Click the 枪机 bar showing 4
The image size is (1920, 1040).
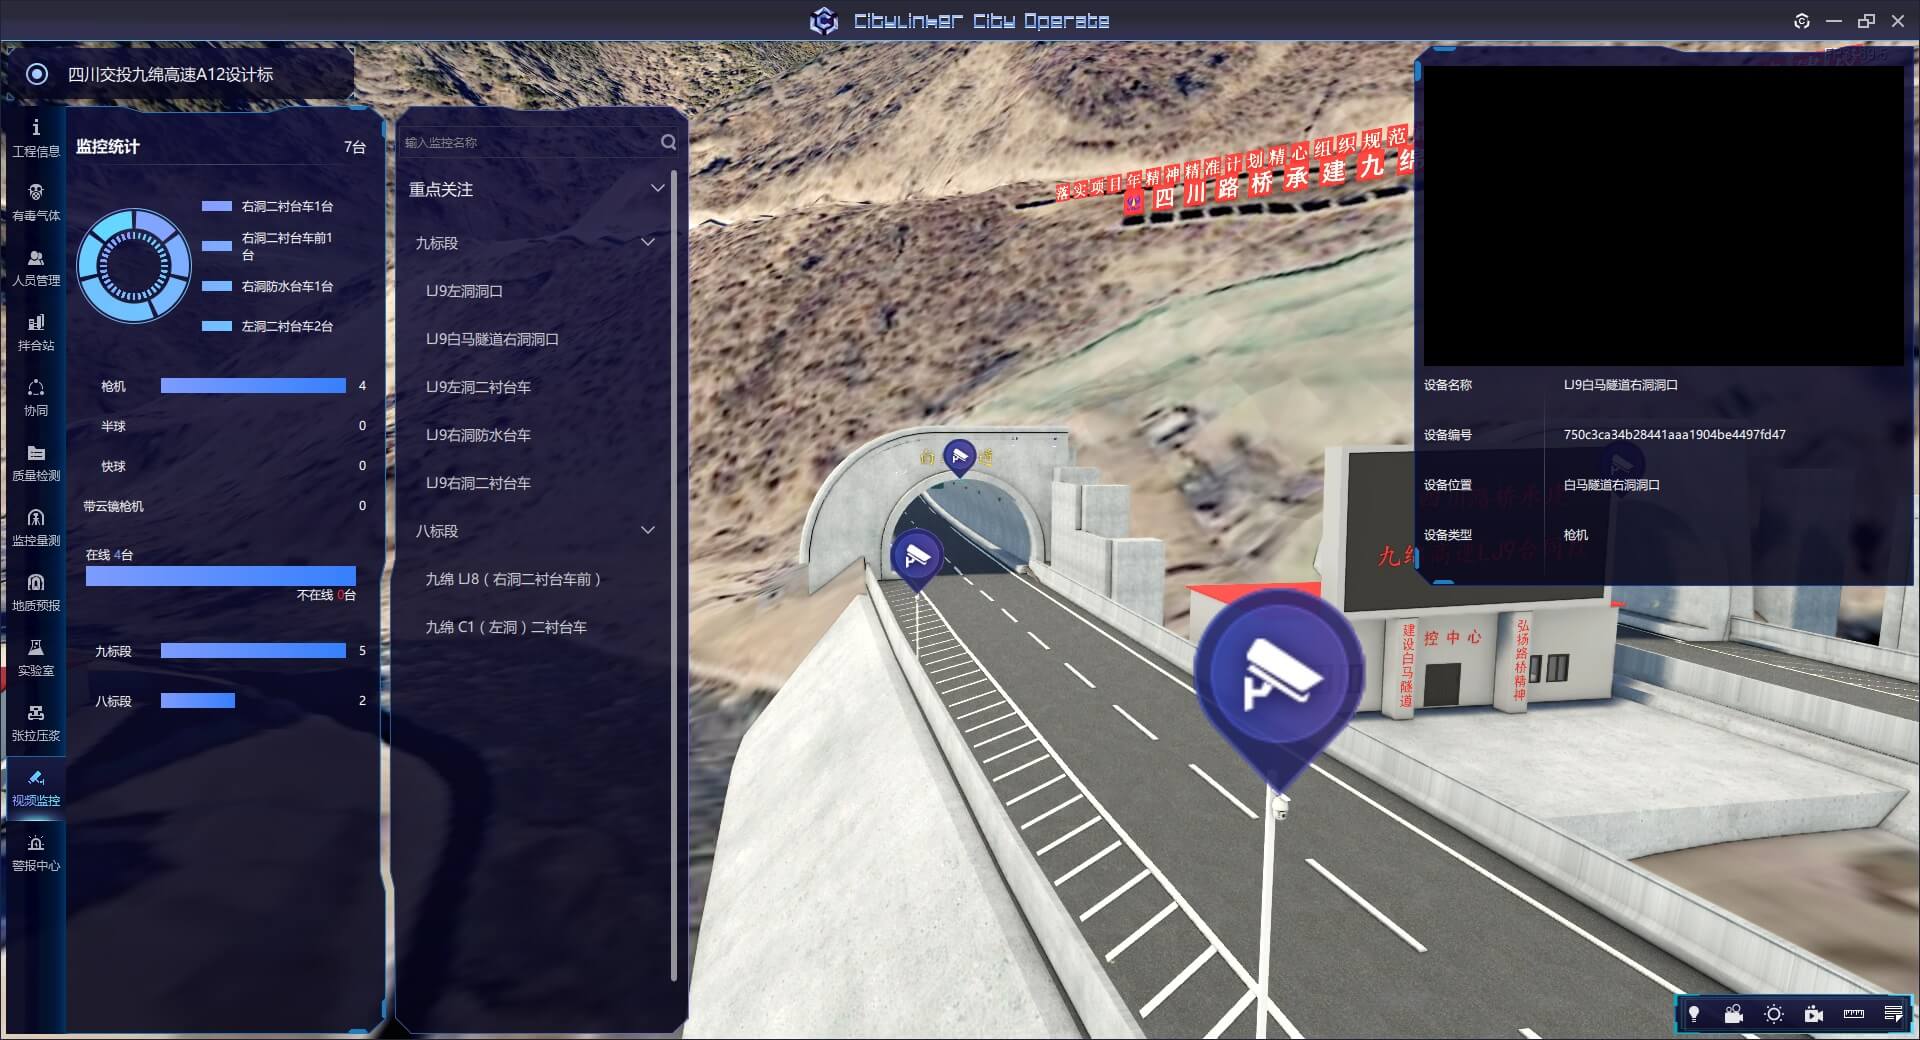(253, 386)
